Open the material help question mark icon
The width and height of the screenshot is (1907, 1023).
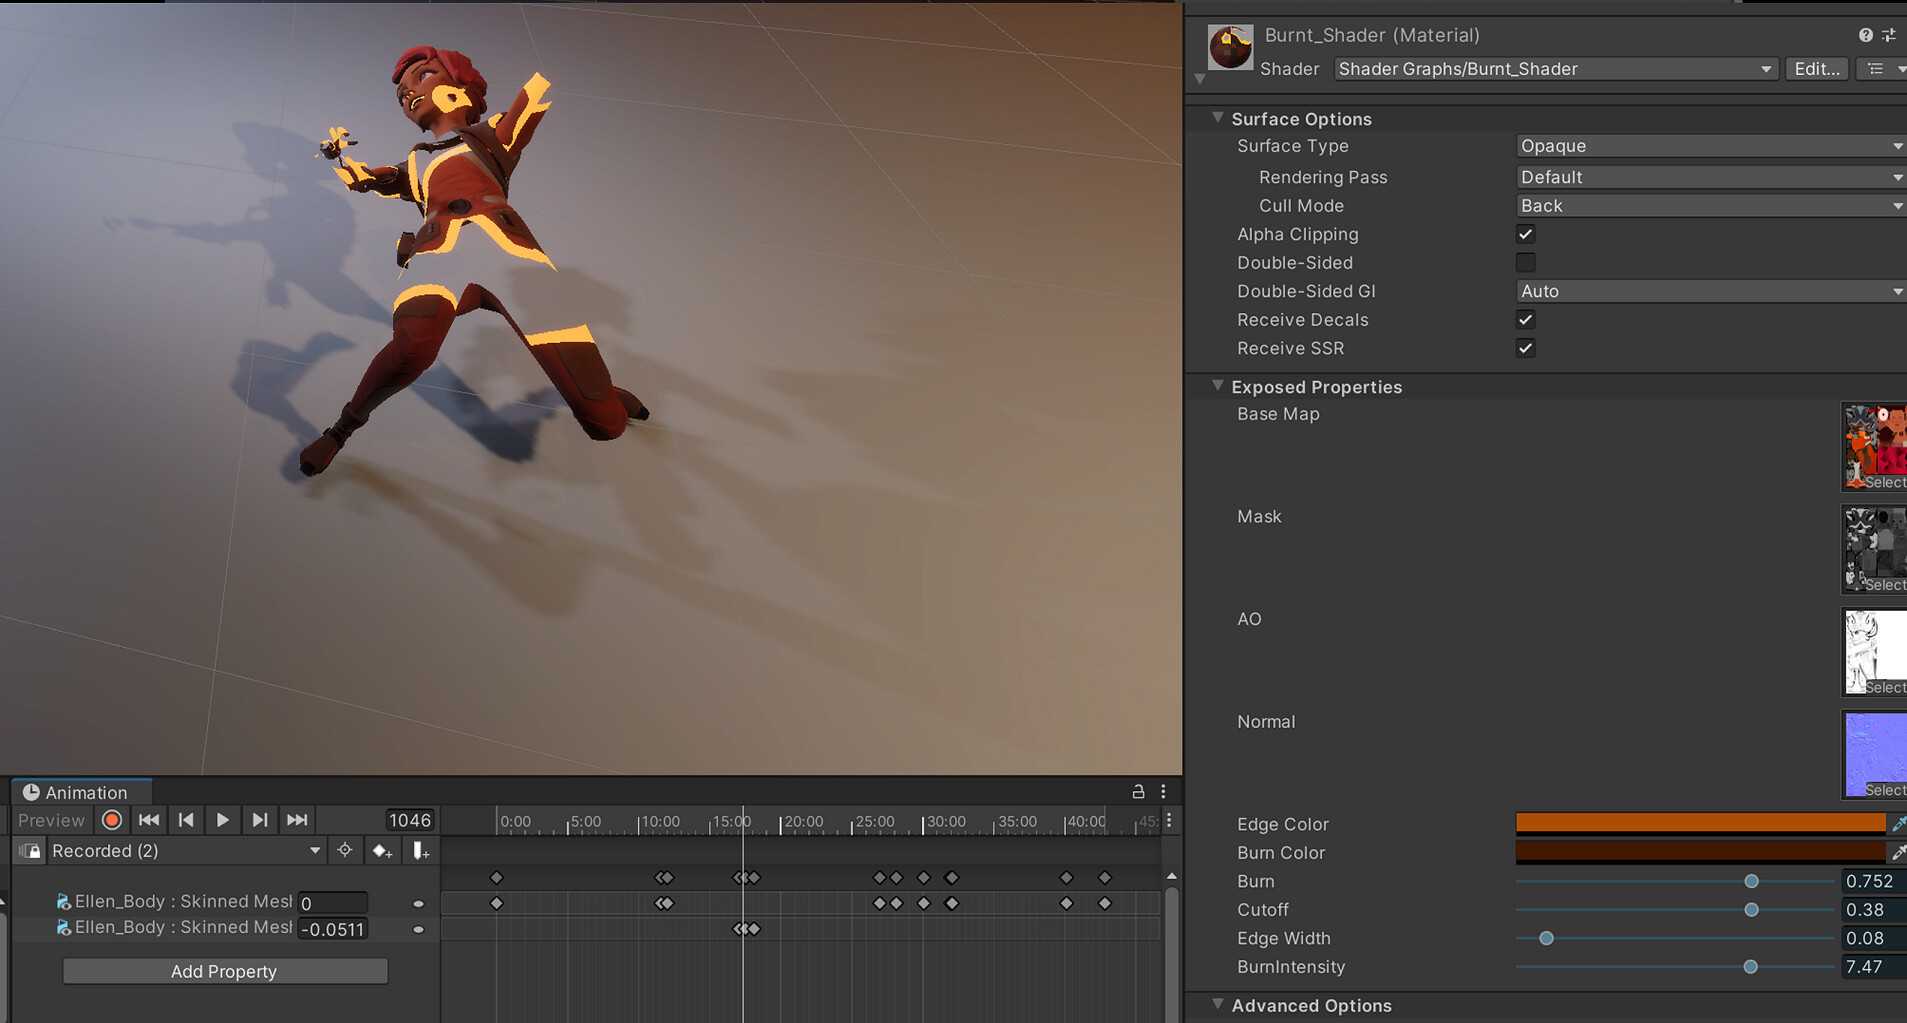(1866, 33)
